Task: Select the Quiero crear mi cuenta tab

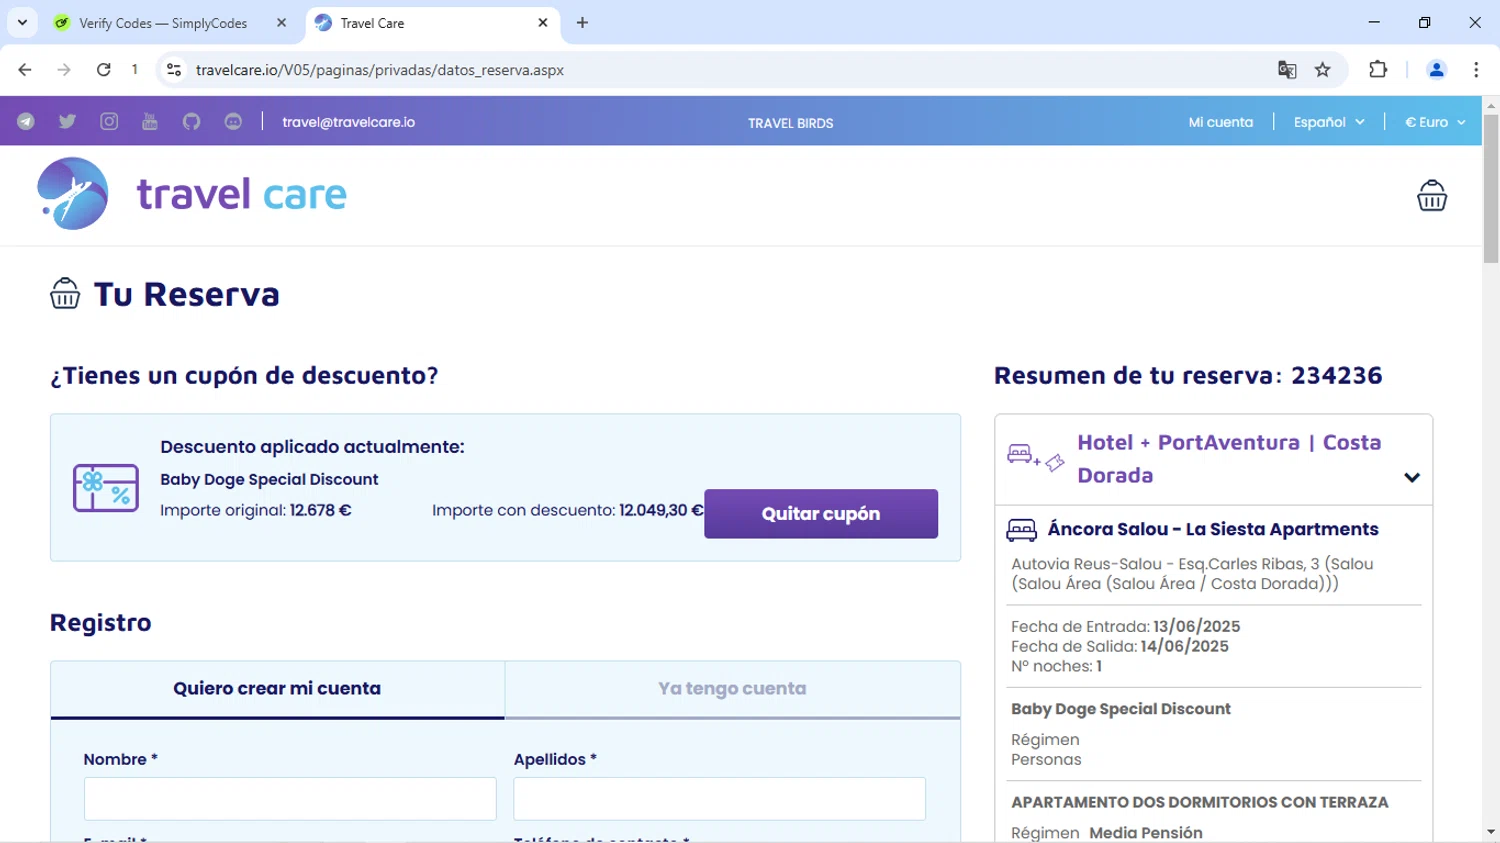Action: tap(277, 689)
